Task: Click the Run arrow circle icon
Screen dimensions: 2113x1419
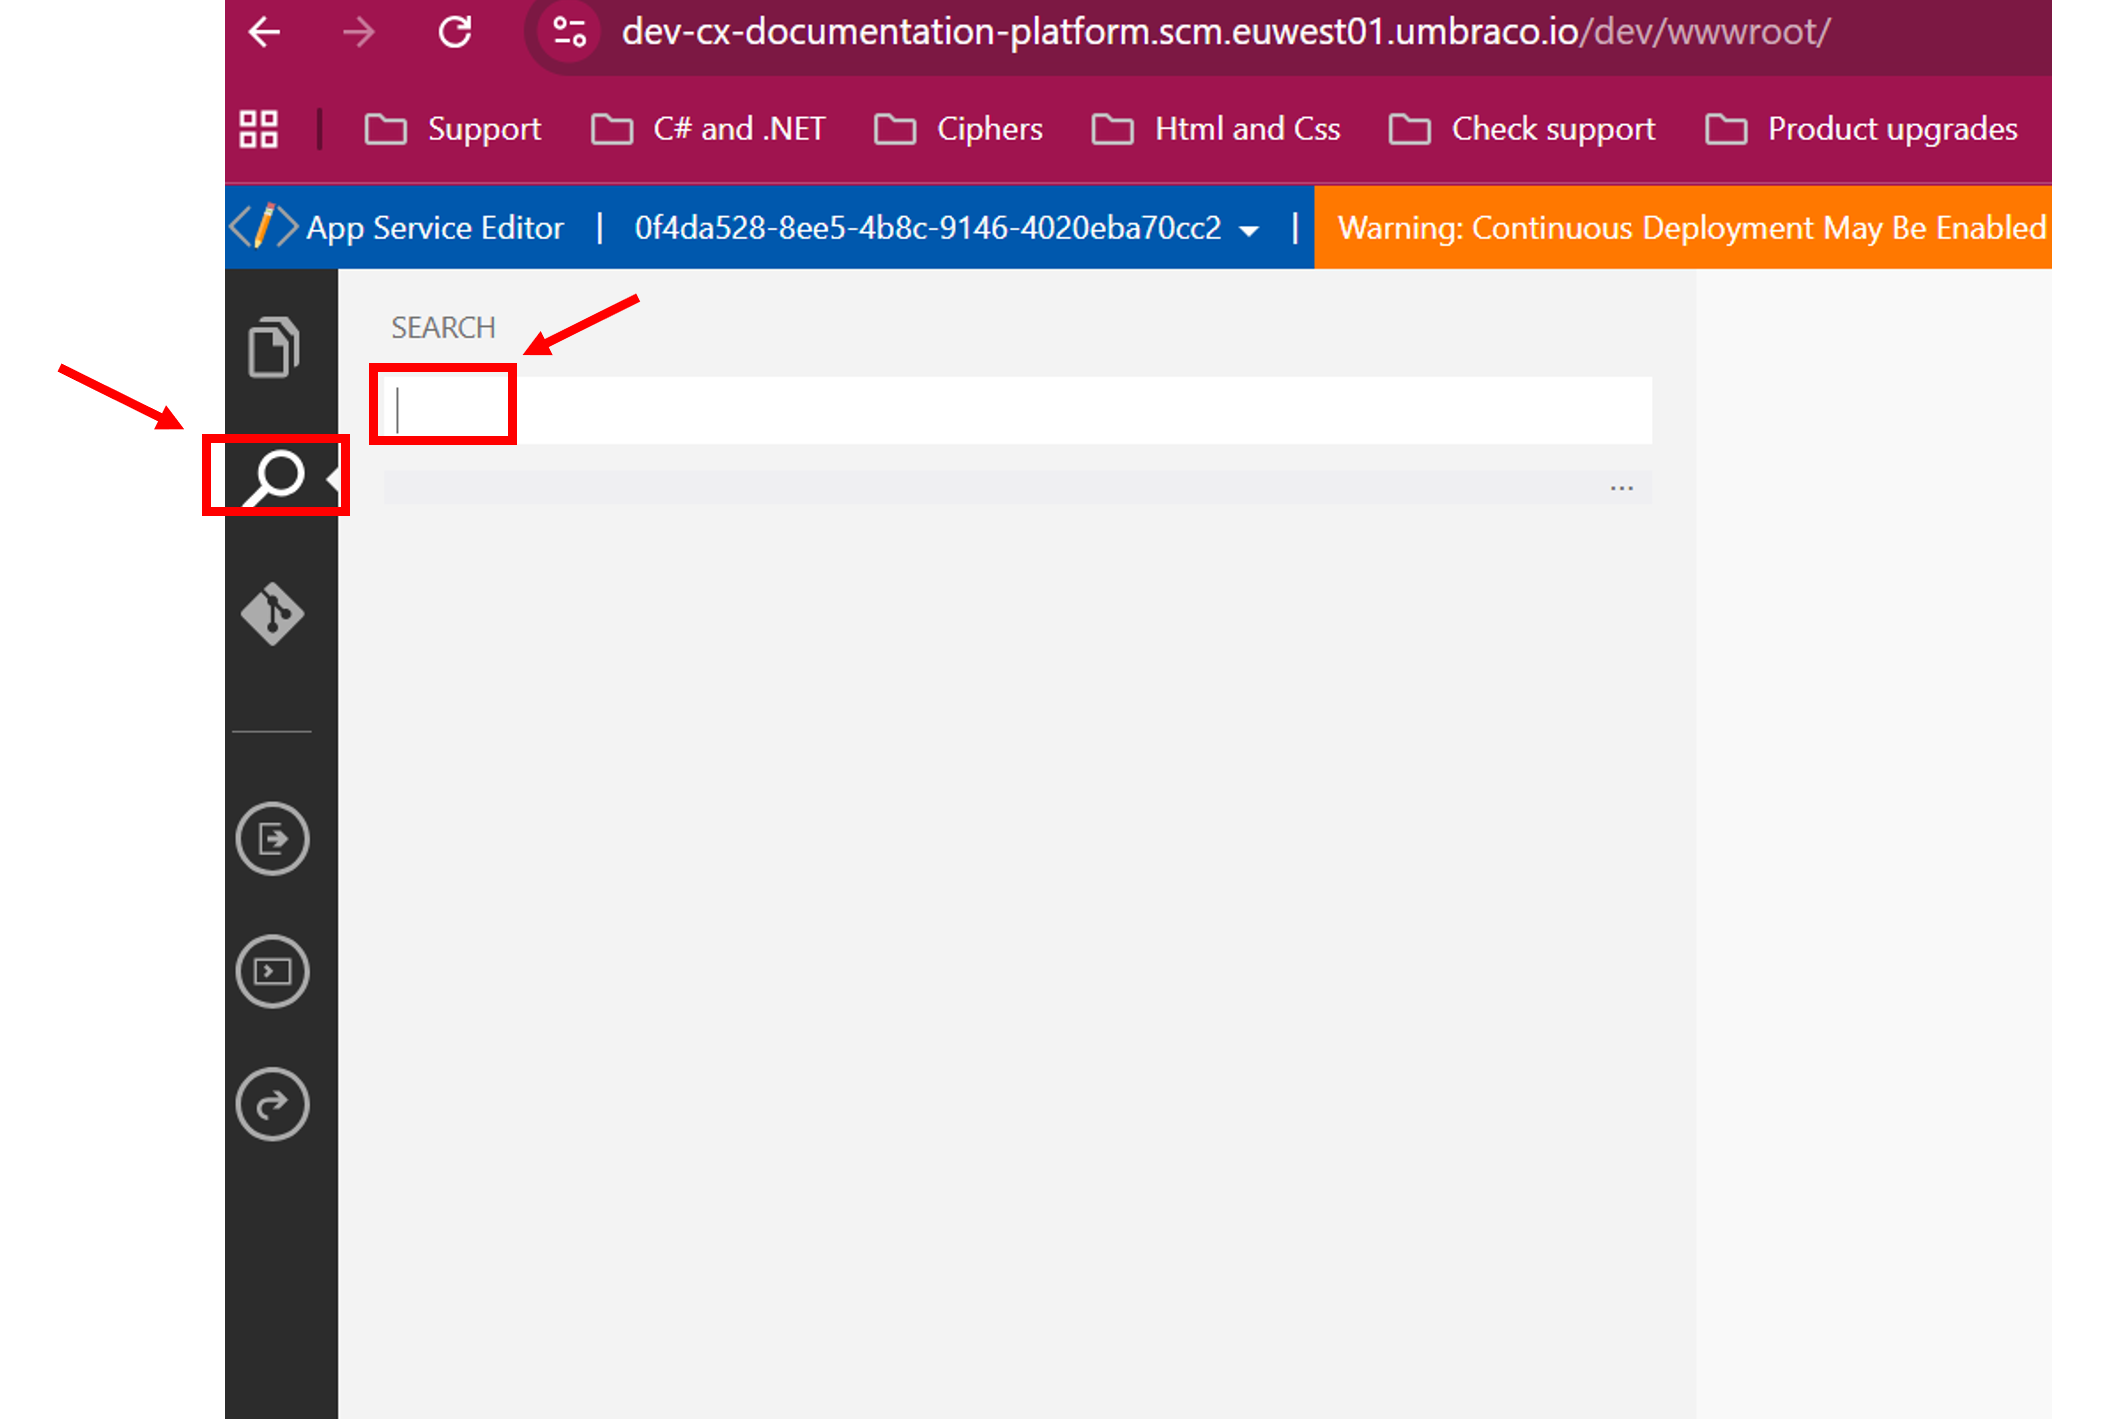Action: click(272, 838)
